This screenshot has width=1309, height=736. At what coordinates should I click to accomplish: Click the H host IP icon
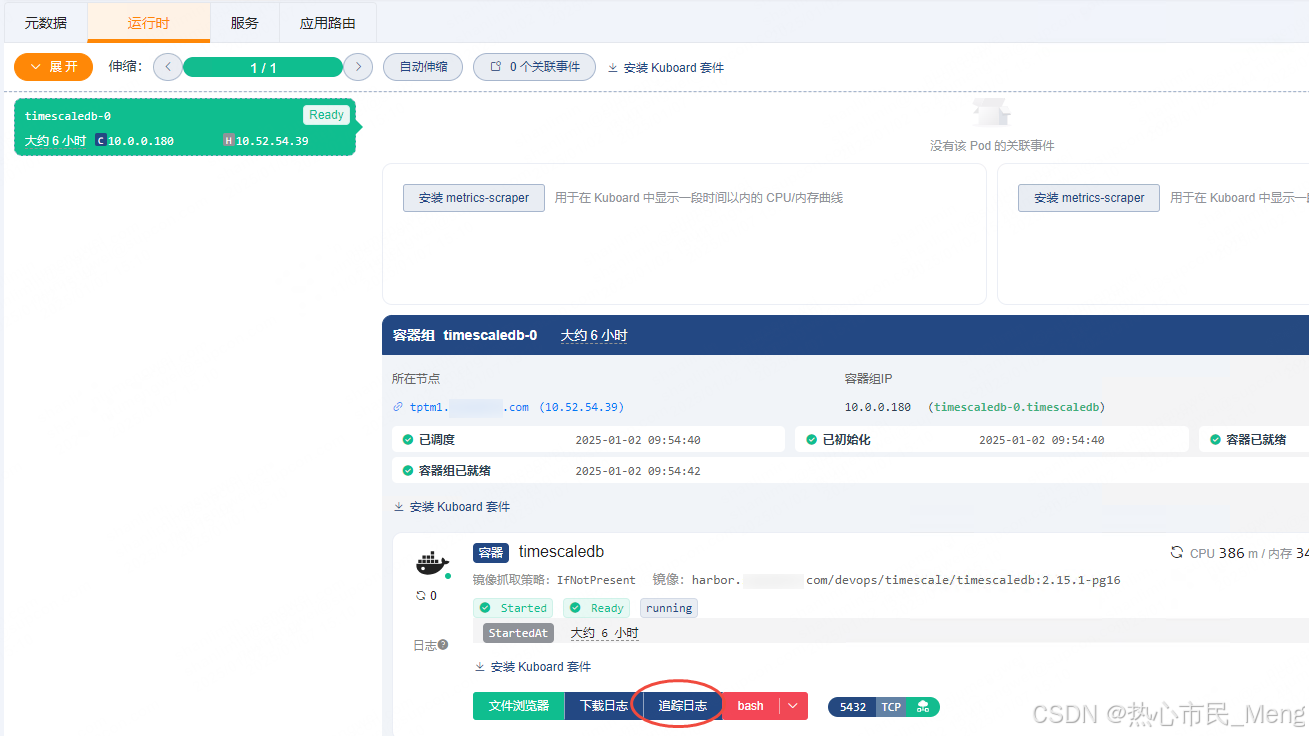point(228,141)
